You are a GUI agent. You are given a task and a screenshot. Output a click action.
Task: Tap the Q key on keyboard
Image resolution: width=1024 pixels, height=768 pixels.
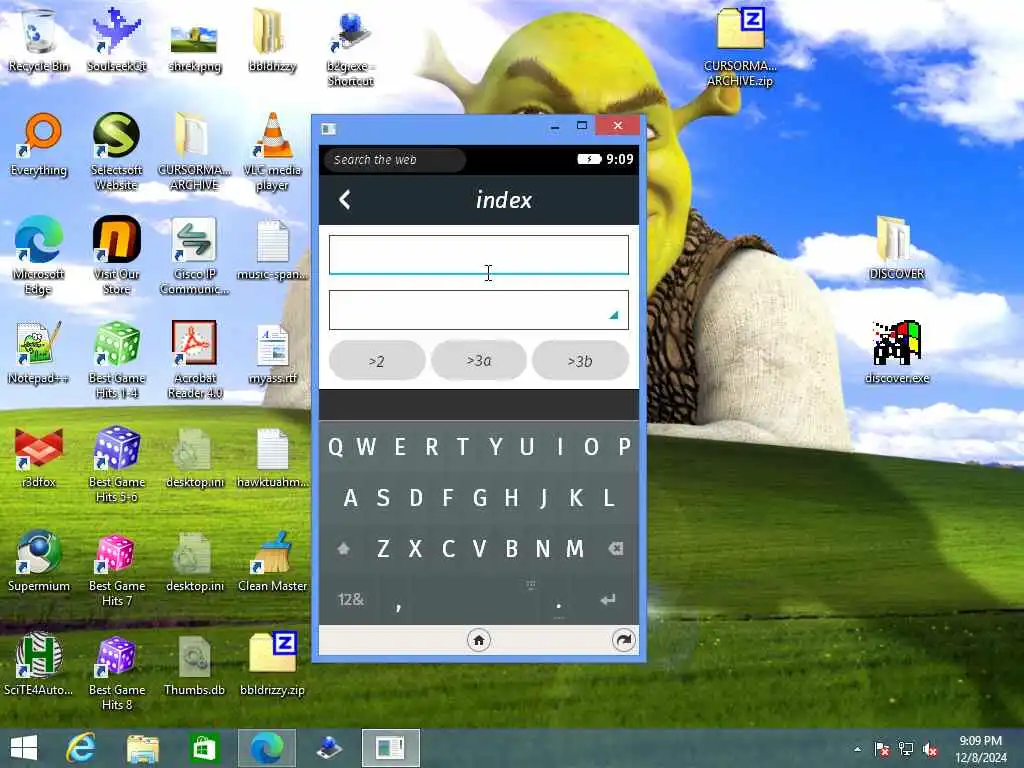tap(336, 447)
